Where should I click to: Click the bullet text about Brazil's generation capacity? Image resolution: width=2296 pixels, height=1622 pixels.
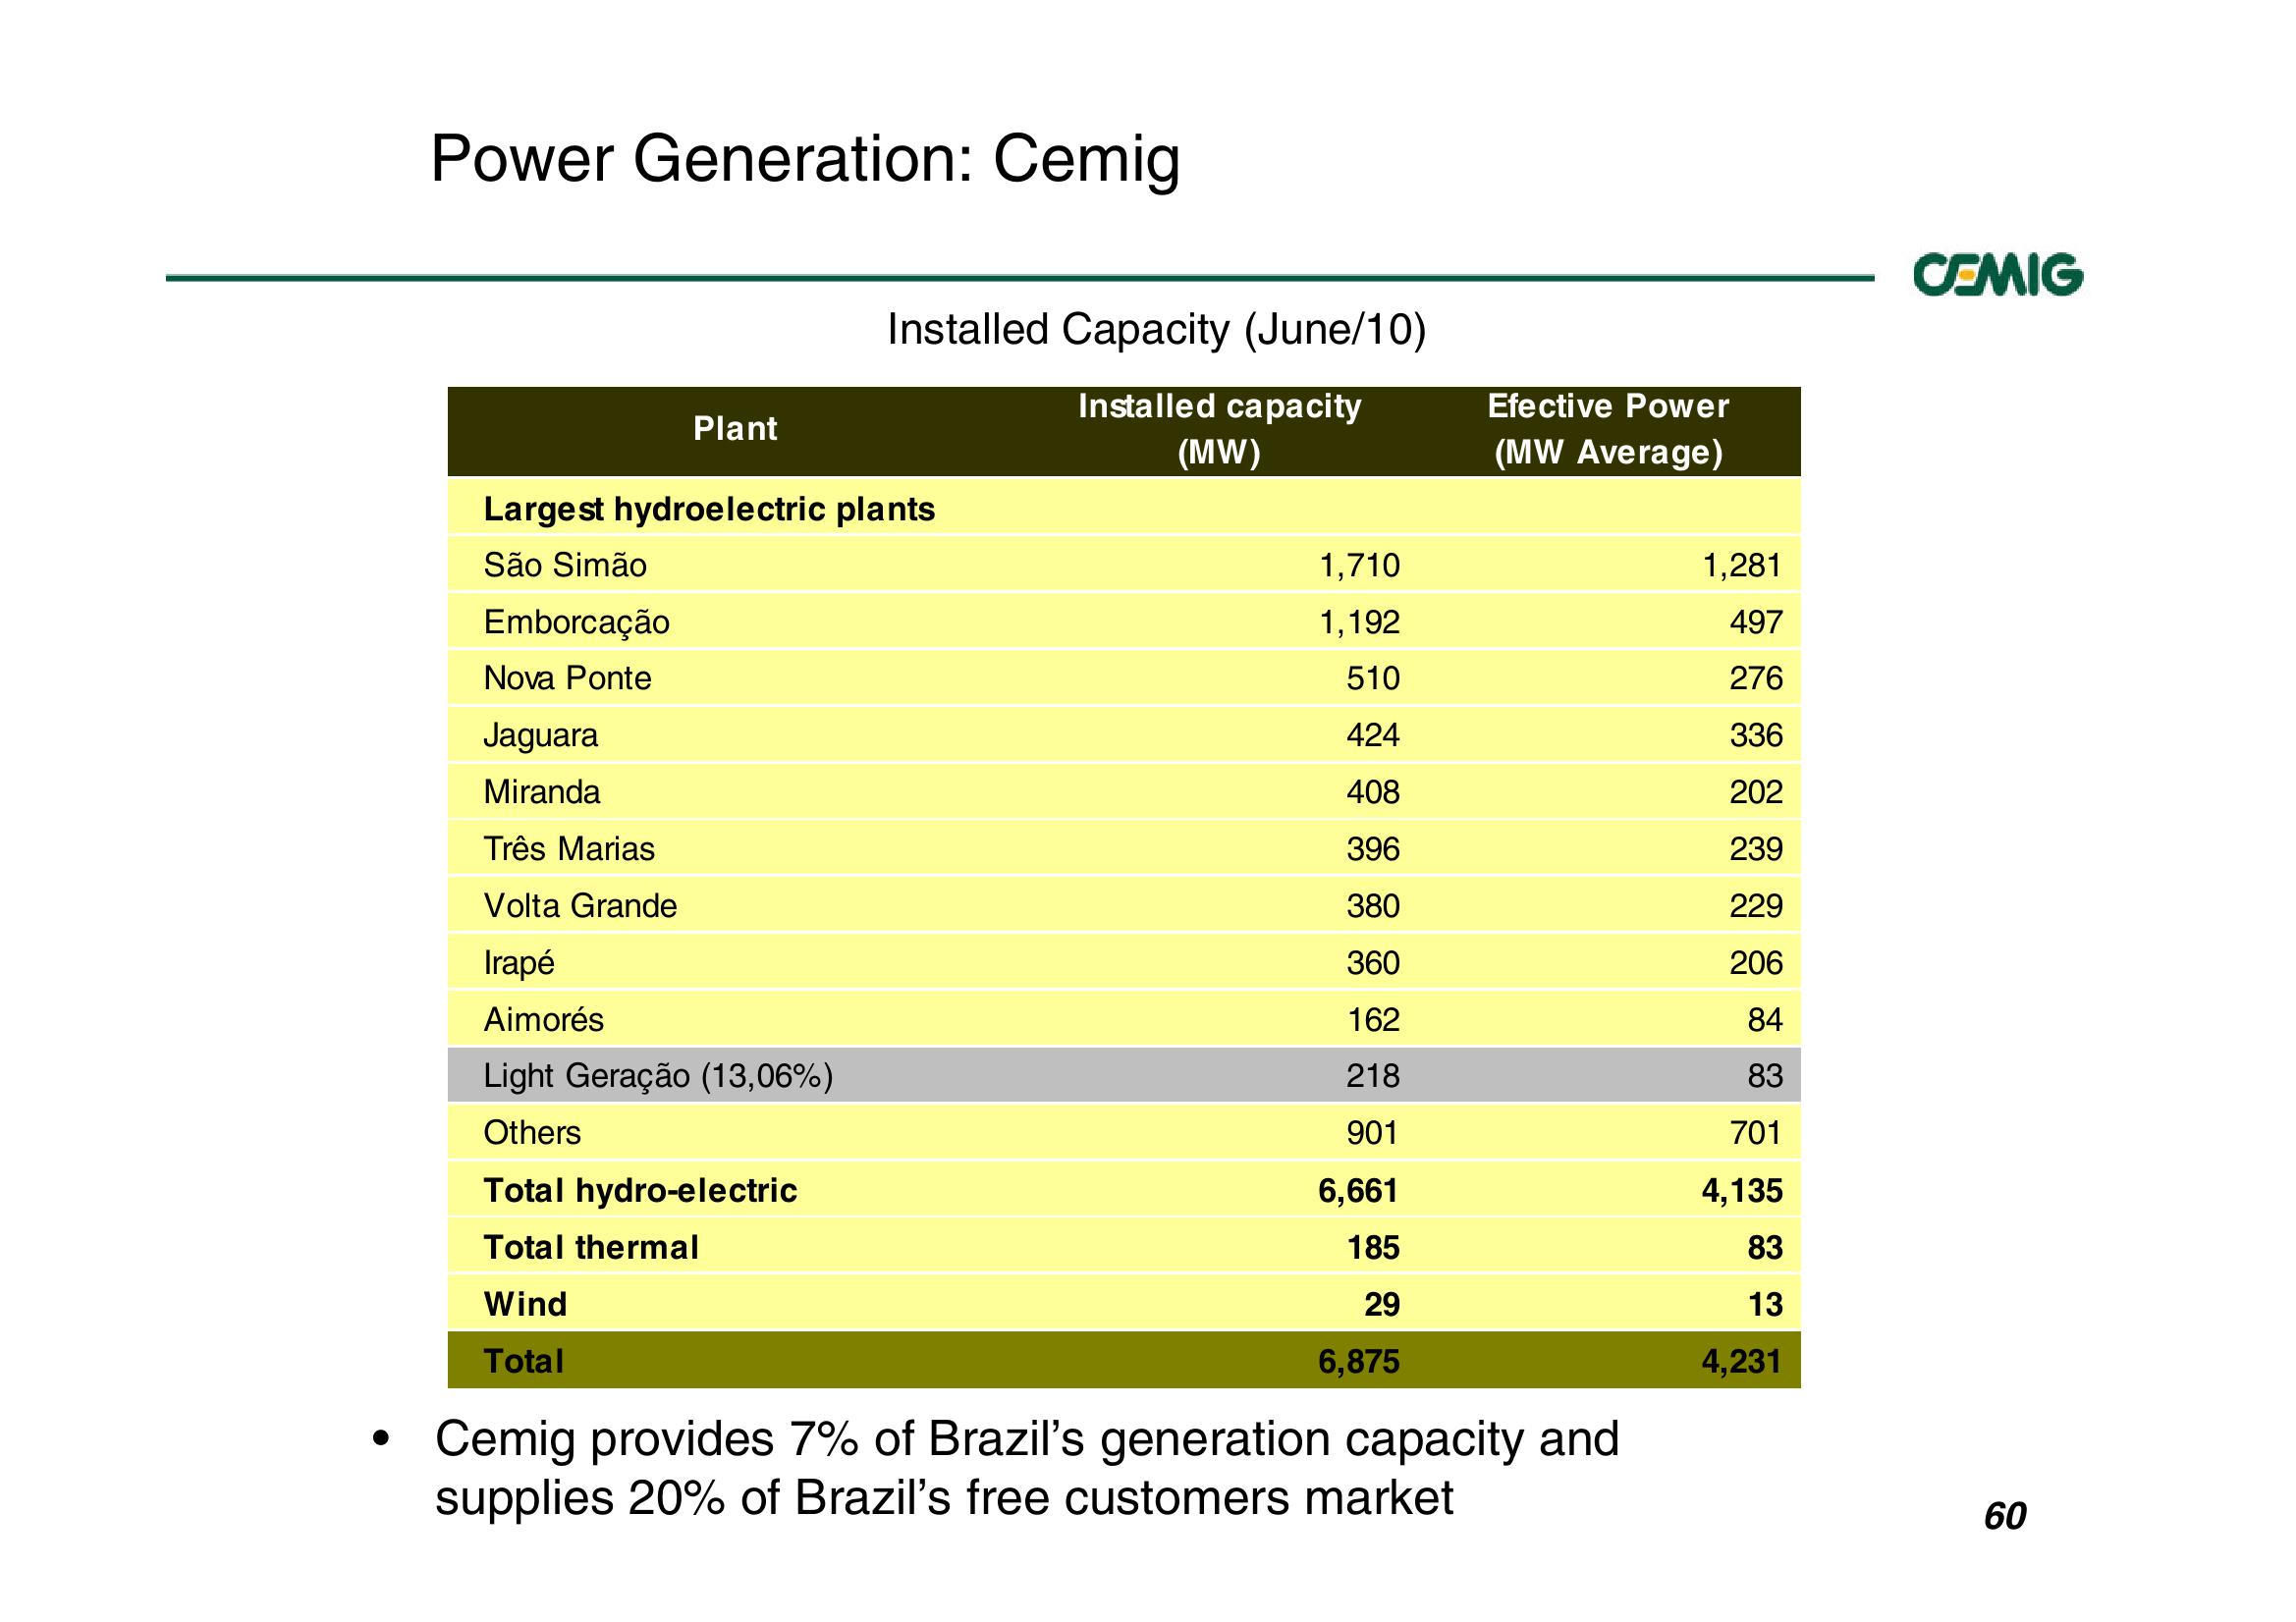click(1027, 1471)
